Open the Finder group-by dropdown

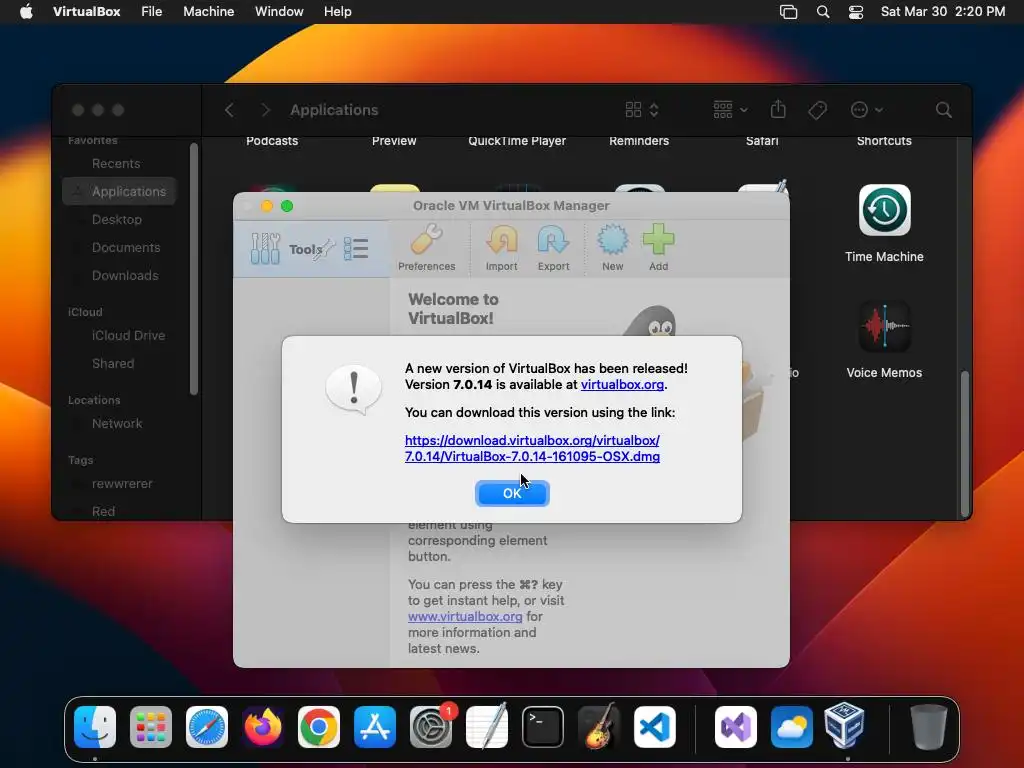(730, 110)
